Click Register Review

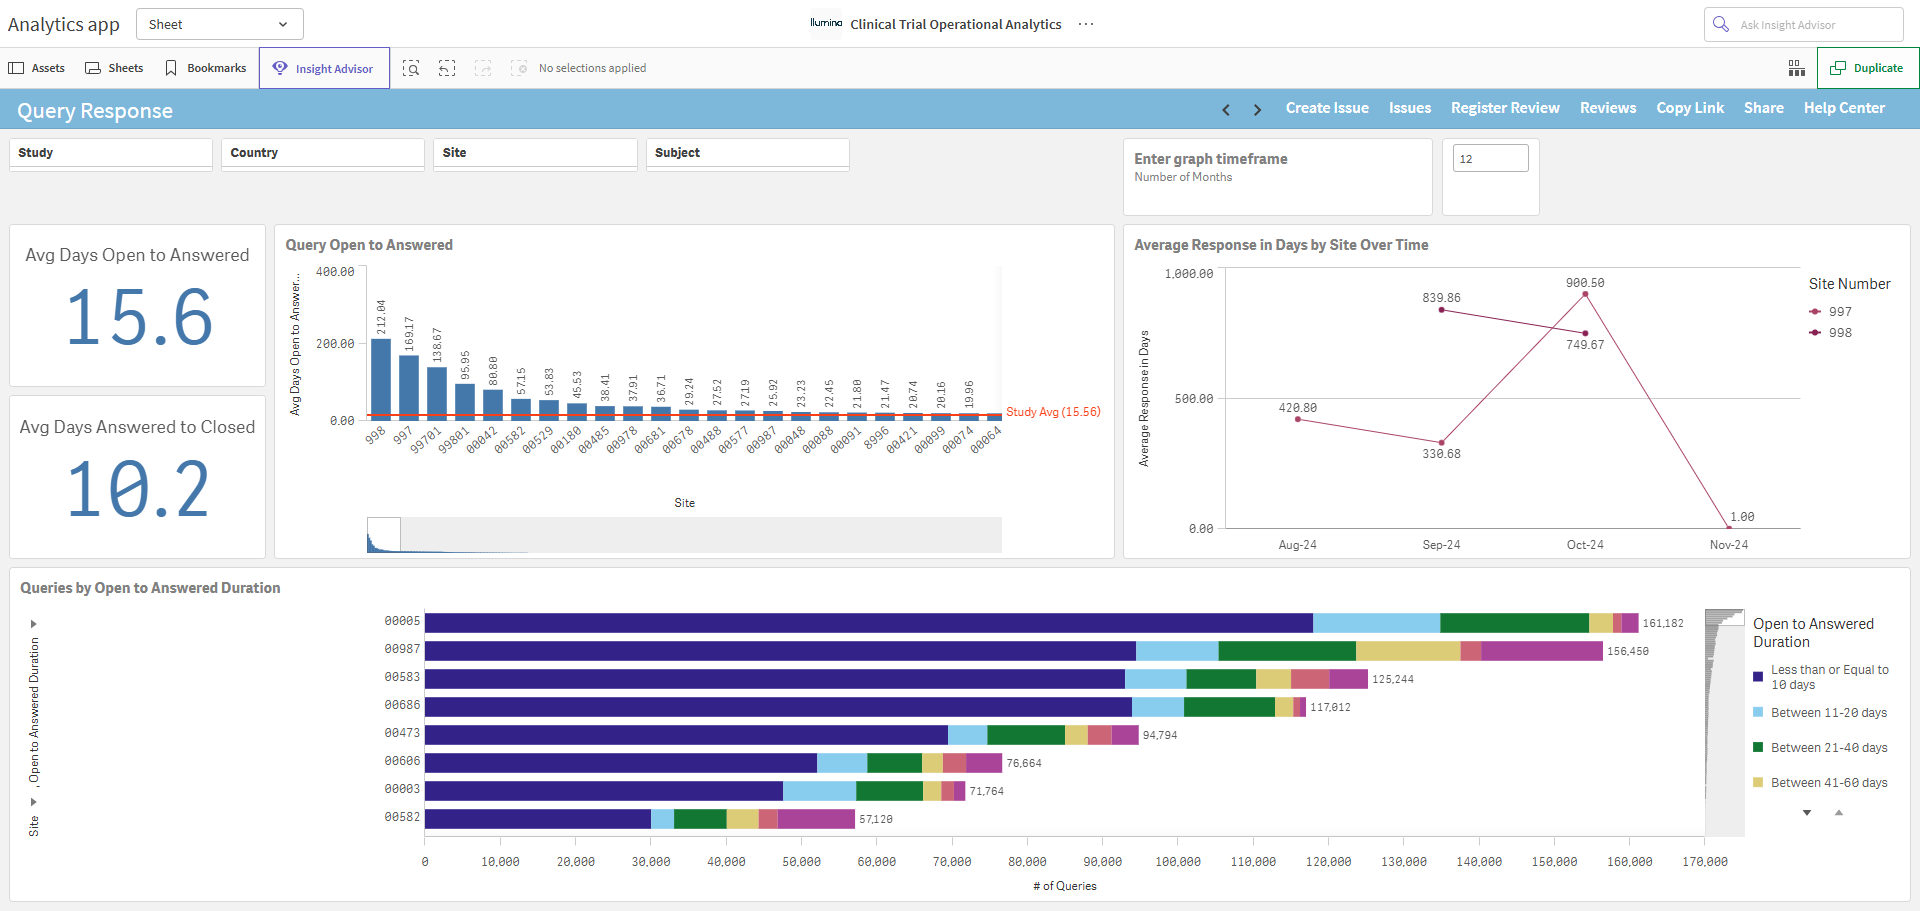coord(1505,108)
